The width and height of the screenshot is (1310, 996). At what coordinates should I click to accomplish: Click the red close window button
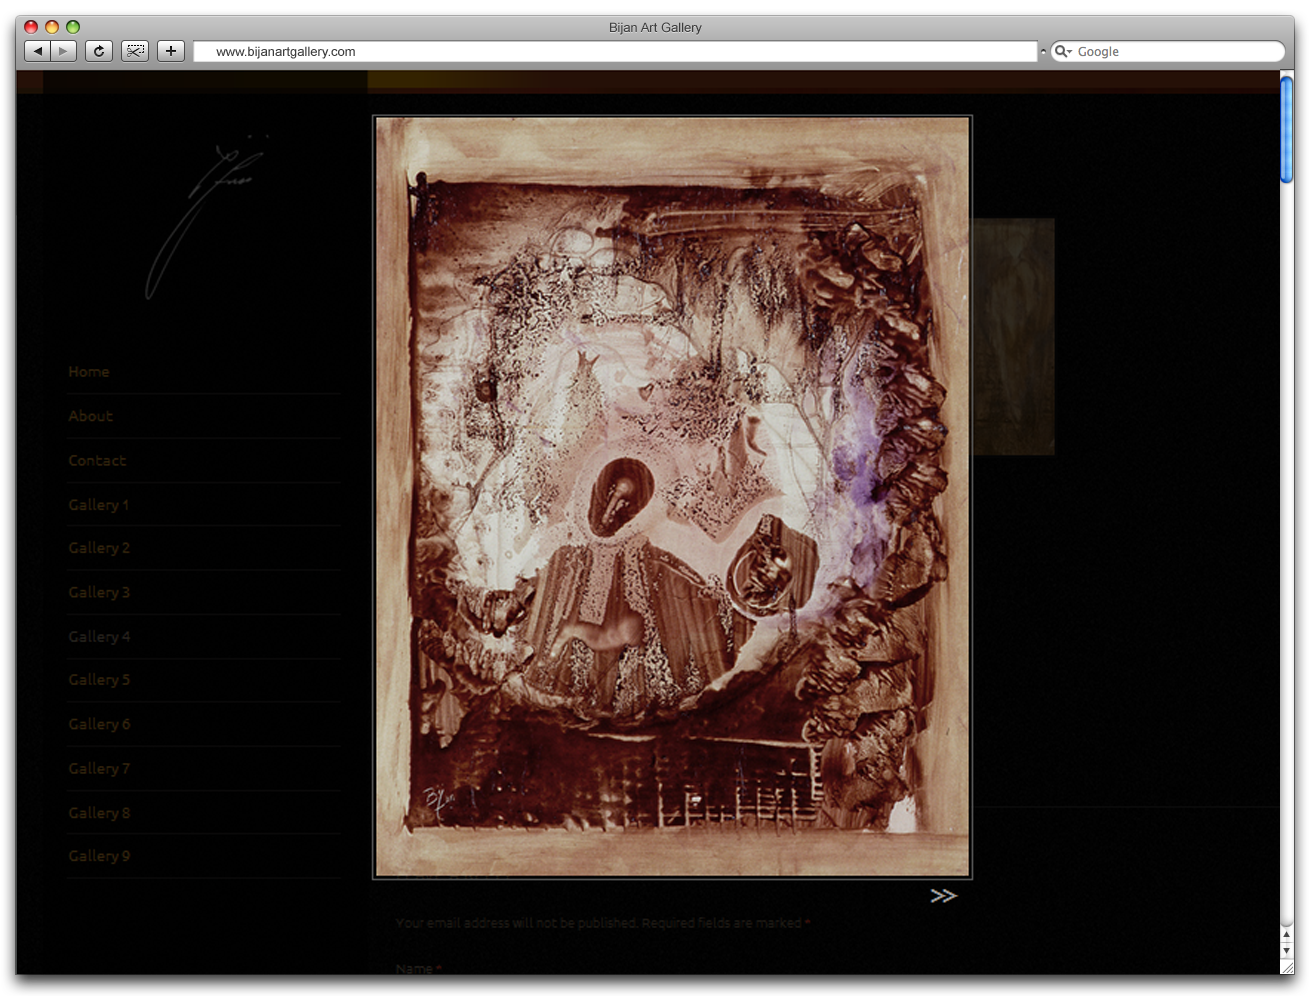pyautogui.click(x=31, y=27)
